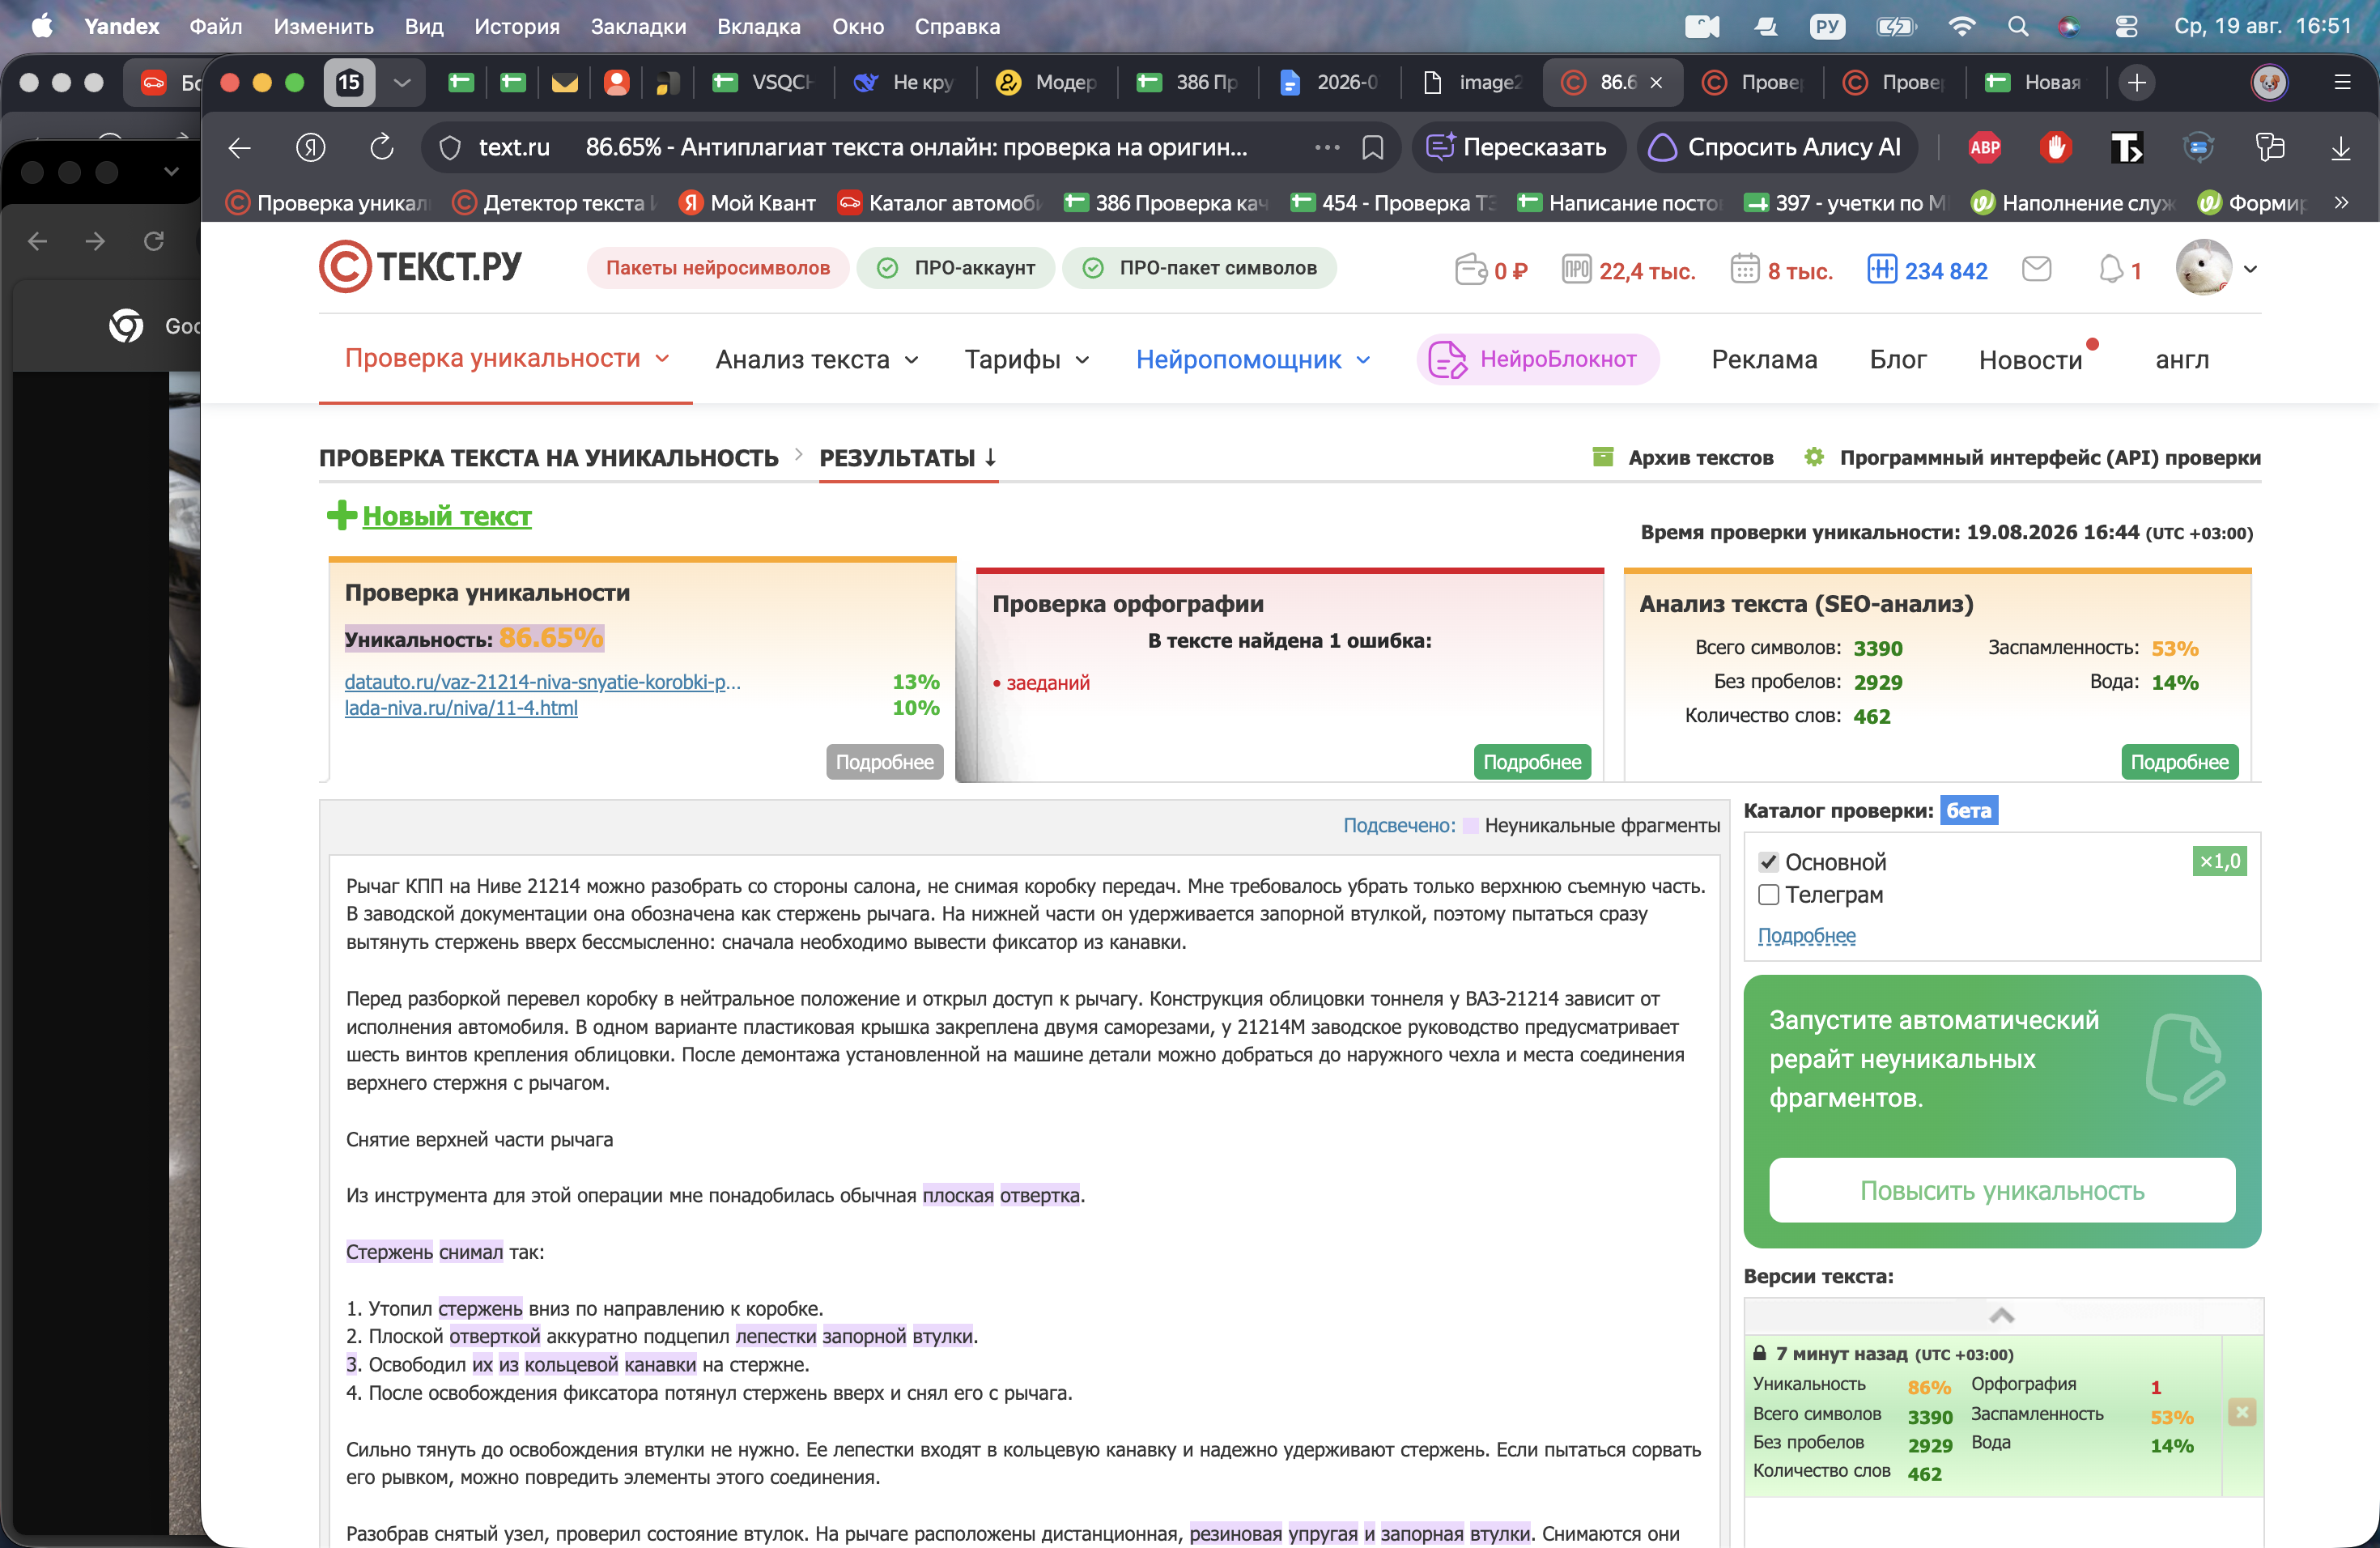
Task: Click the ПРО-аккаунт badge
Action: (956, 268)
